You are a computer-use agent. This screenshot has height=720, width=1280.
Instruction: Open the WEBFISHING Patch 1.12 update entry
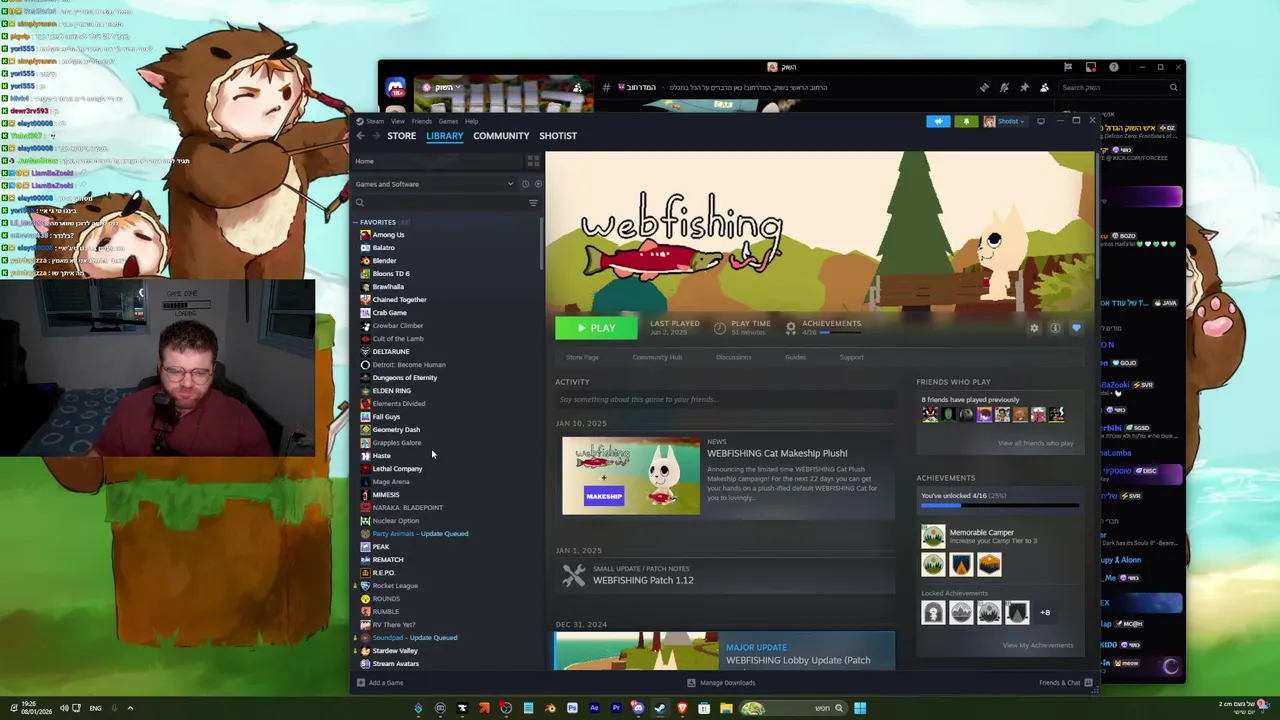pos(725,575)
